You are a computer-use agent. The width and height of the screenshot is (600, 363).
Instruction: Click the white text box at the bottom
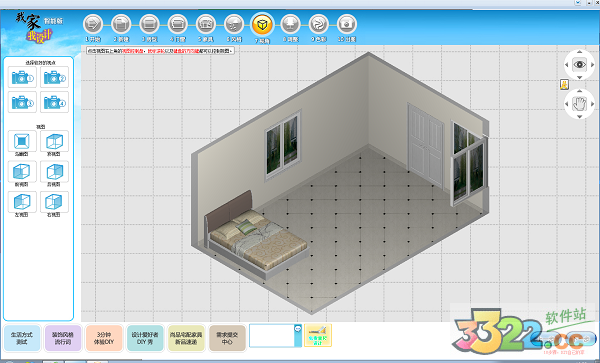pos(272,335)
